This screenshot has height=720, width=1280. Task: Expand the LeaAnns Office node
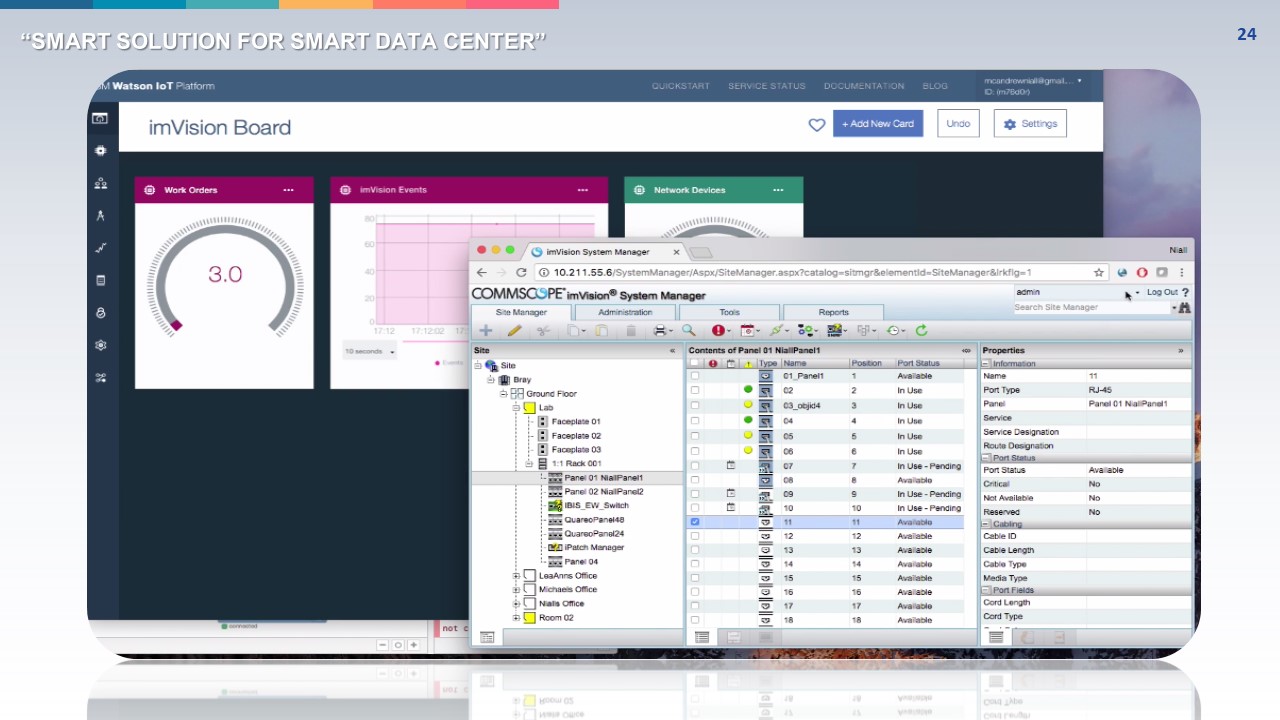pyautogui.click(x=516, y=576)
